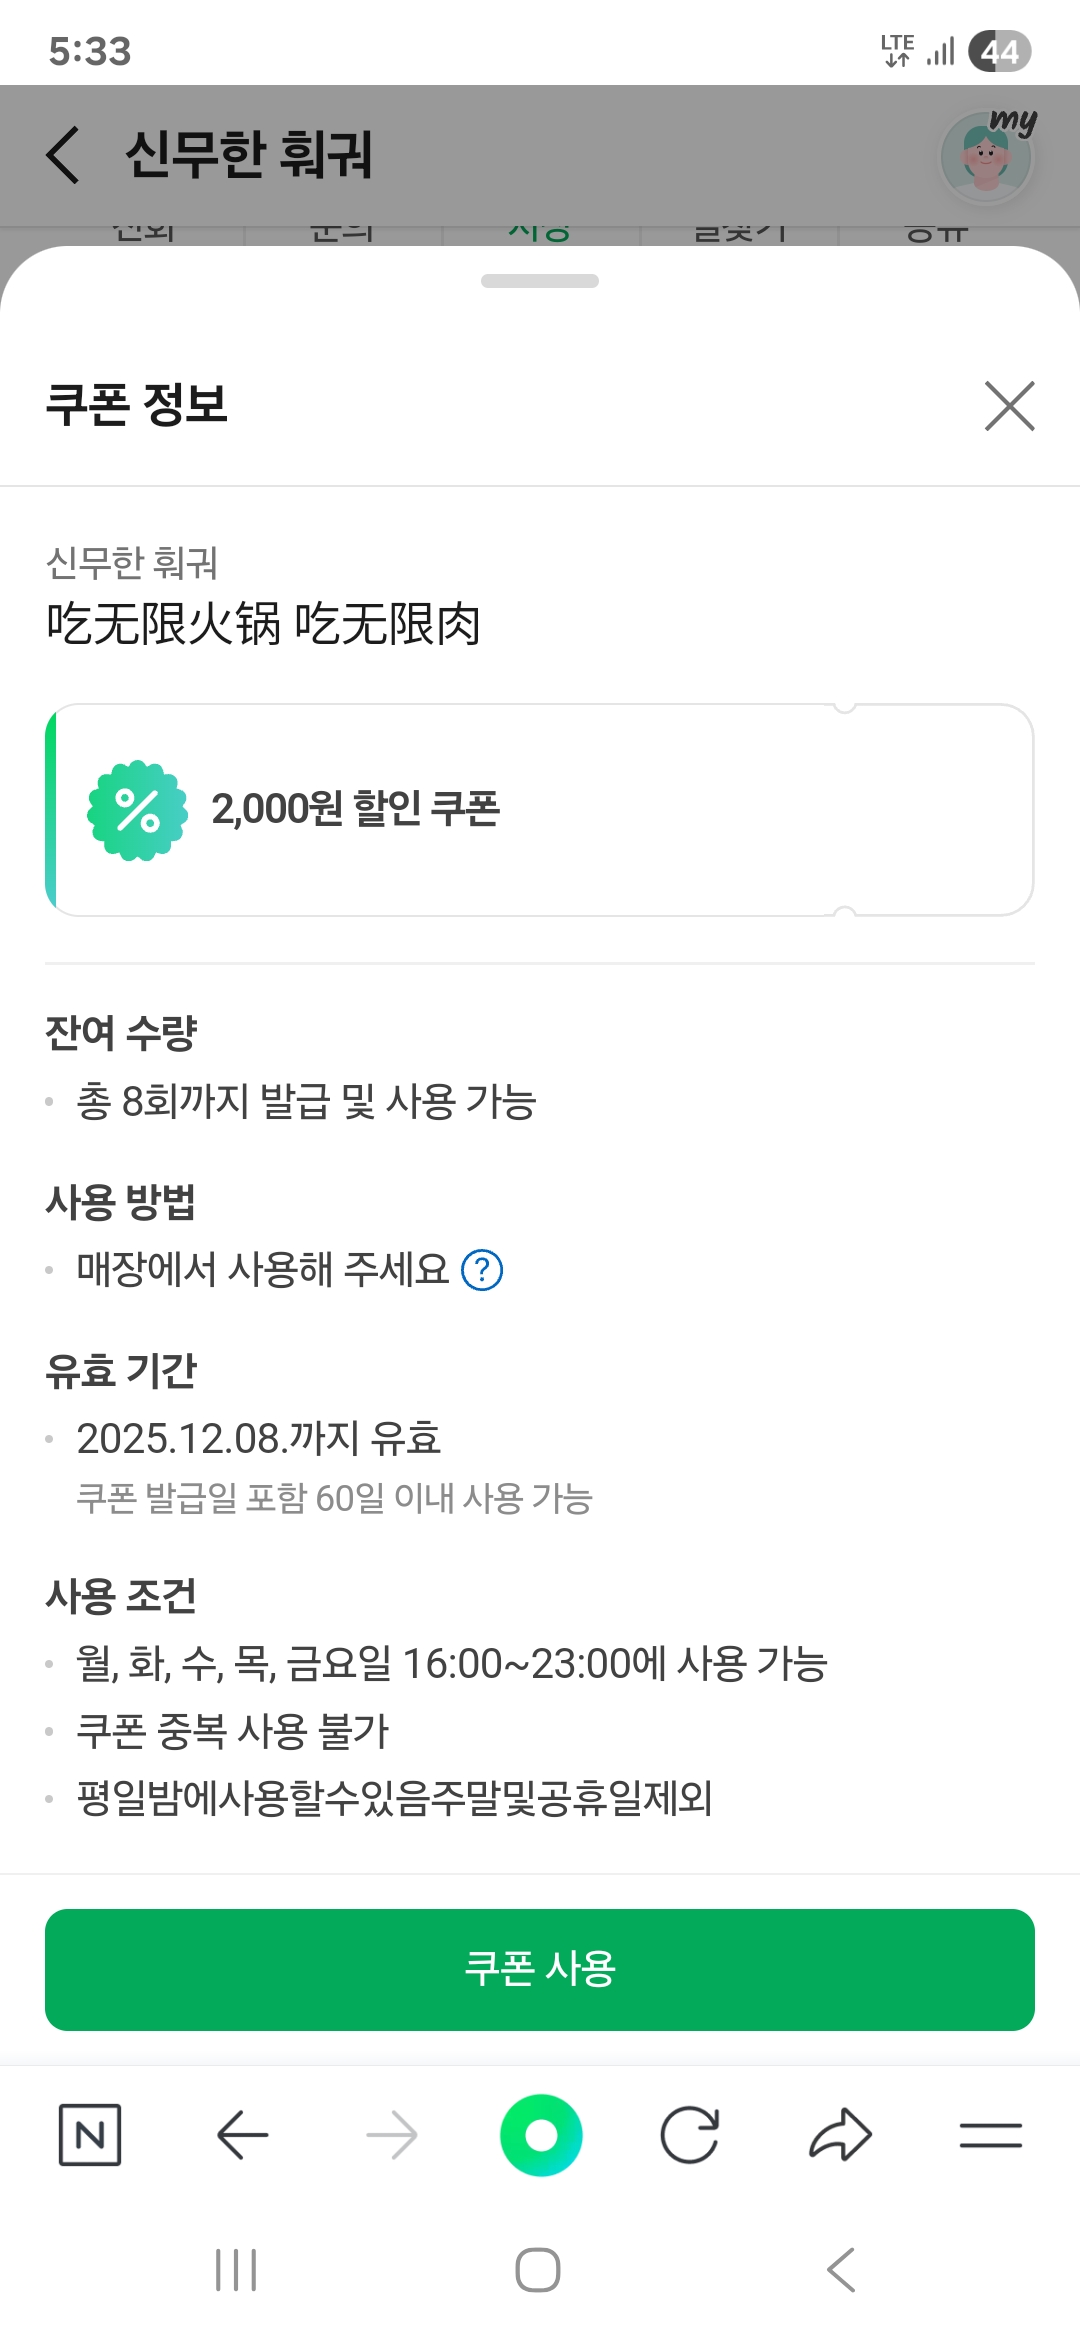Tap the bottom sheet drag handle
Image resolution: width=1080 pixels, height=2340 pixels.
click(x=540, y=281)
